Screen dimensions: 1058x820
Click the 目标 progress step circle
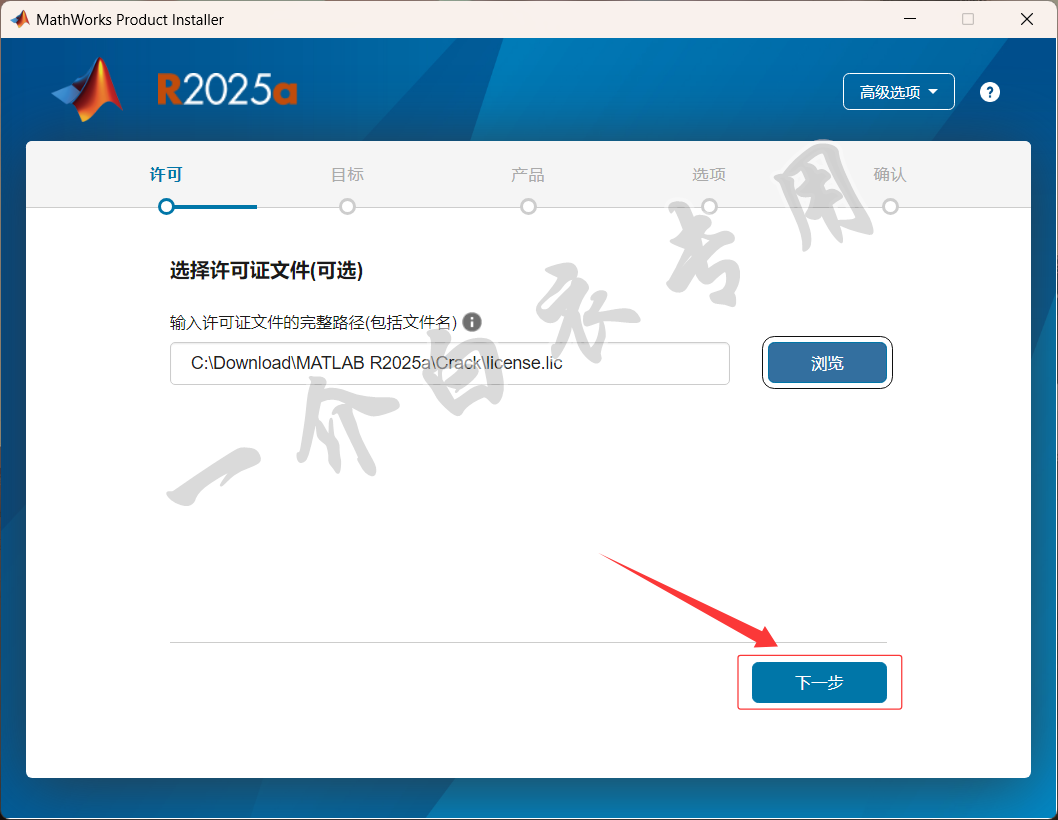pyautogui.click(x=347, y=207)
